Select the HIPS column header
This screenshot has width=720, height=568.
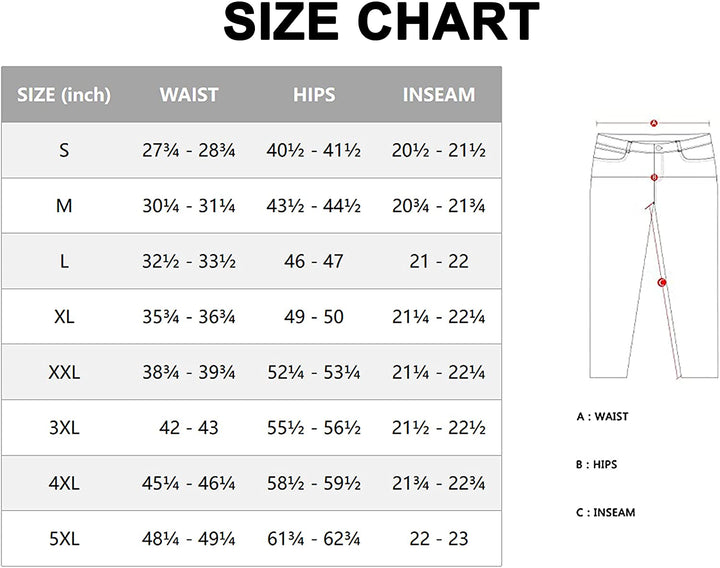coord(314,95)
